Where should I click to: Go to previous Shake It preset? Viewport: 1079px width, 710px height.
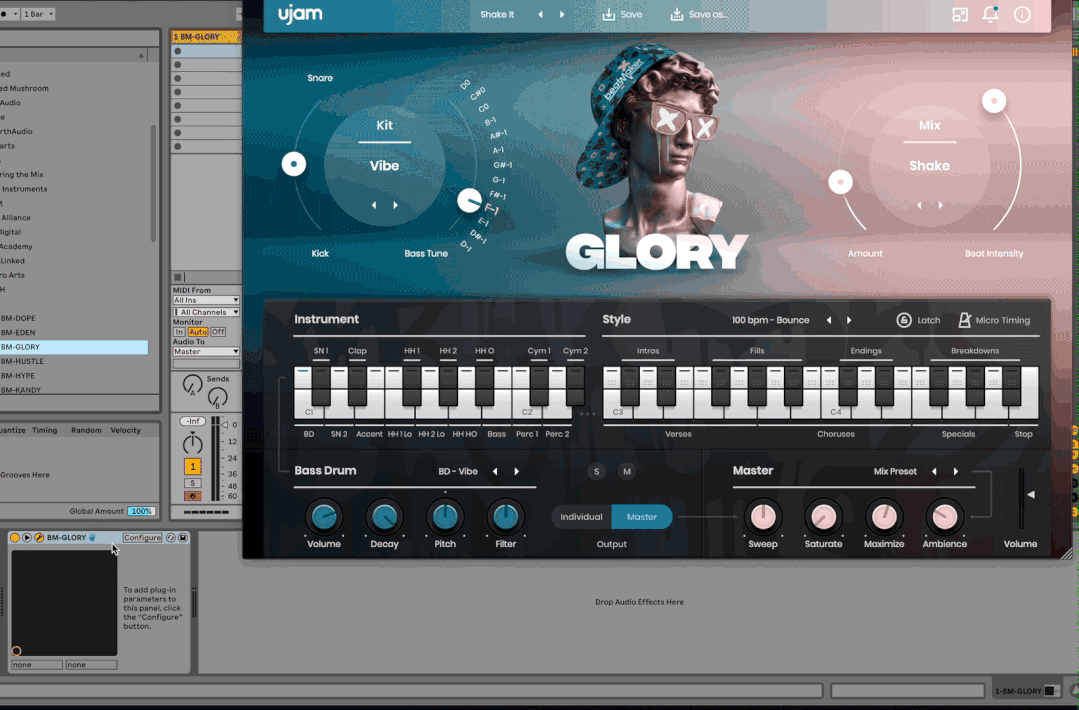tap(540, 14)
